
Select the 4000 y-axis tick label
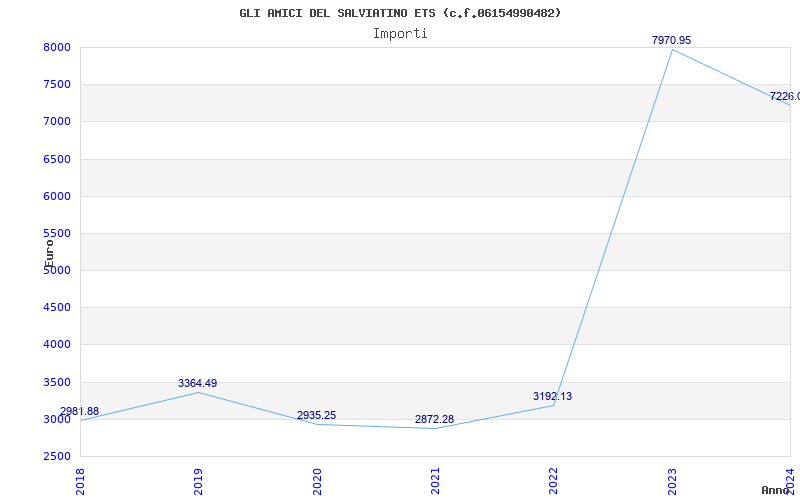55,344
